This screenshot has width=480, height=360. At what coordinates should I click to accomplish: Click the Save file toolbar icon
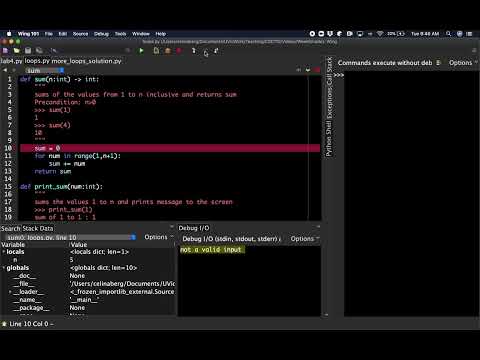(x=28, y=51)
